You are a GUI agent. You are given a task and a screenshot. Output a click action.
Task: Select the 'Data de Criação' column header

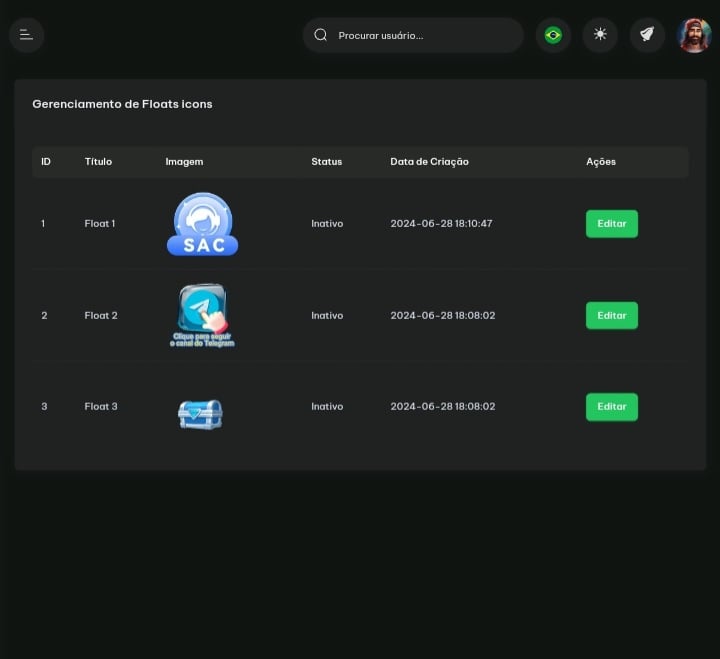(x=429, y=162)
